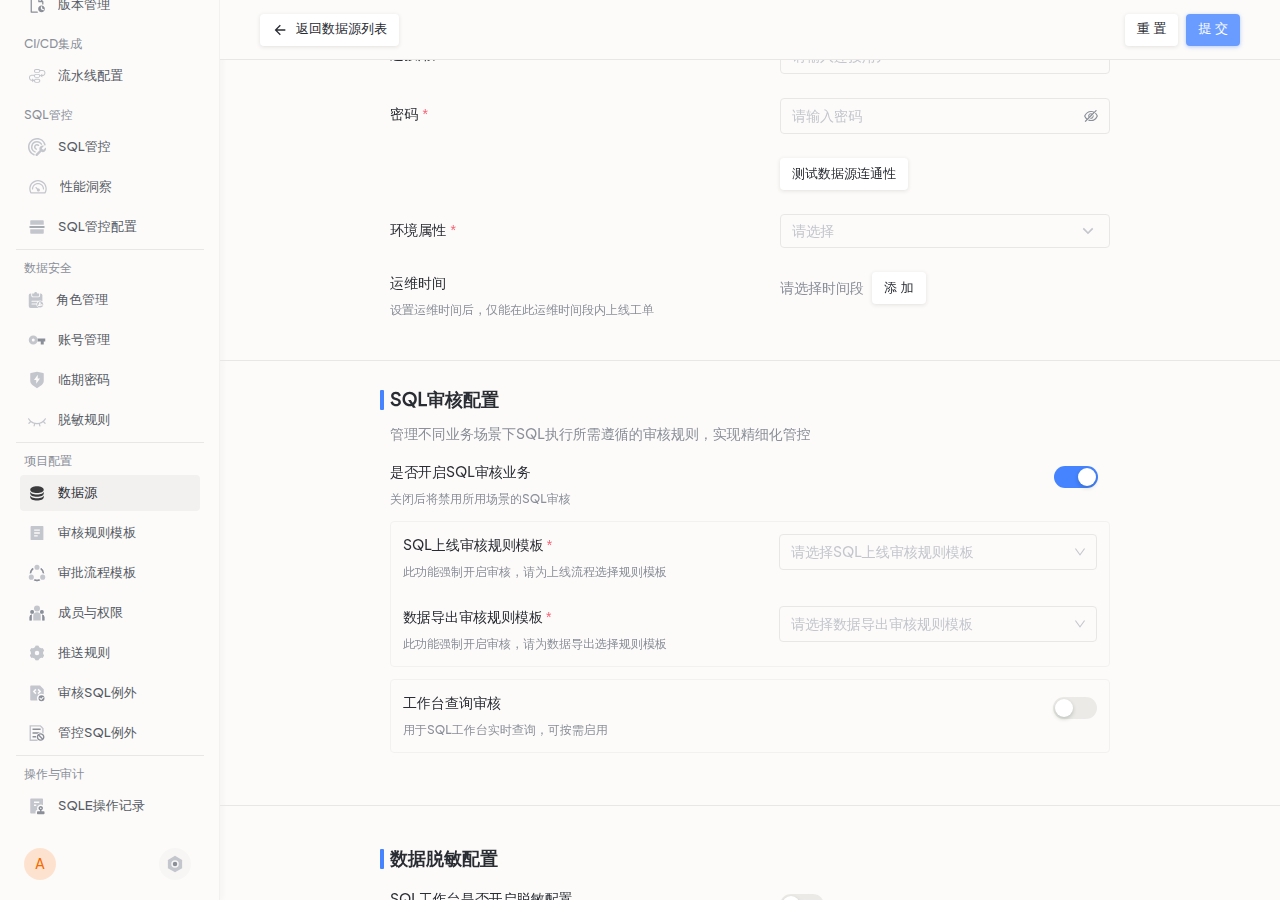Select the 脱敏规则 sidebar icon

click(x=37, y=420)
